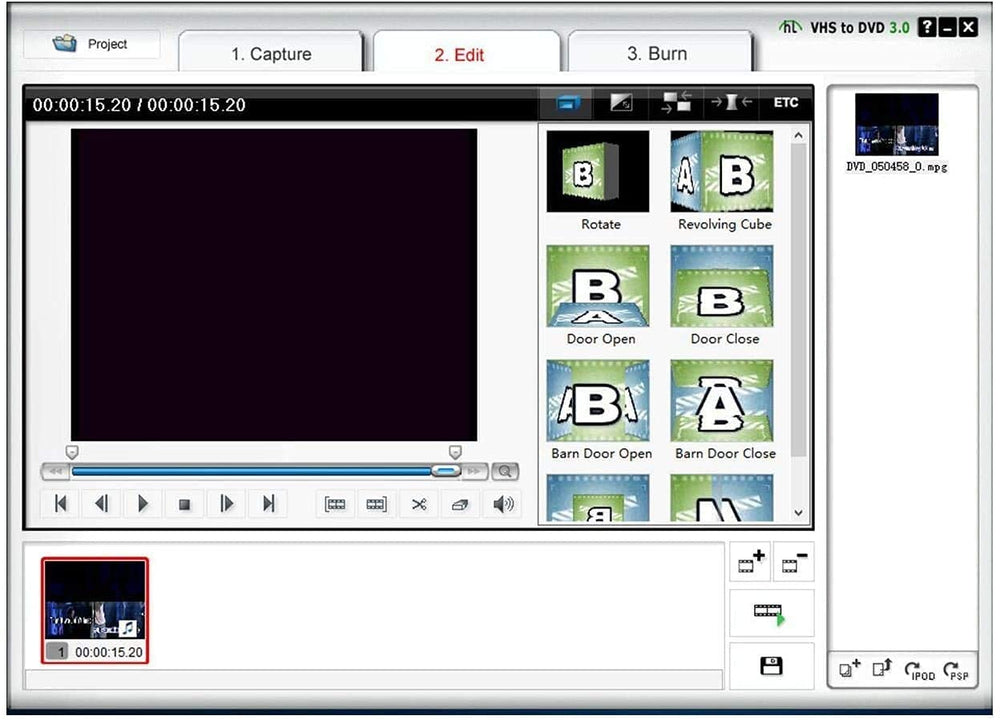Open the speaker volume control icon
The width and height of the screenshot is (1000, 720).
pos(502,504)
